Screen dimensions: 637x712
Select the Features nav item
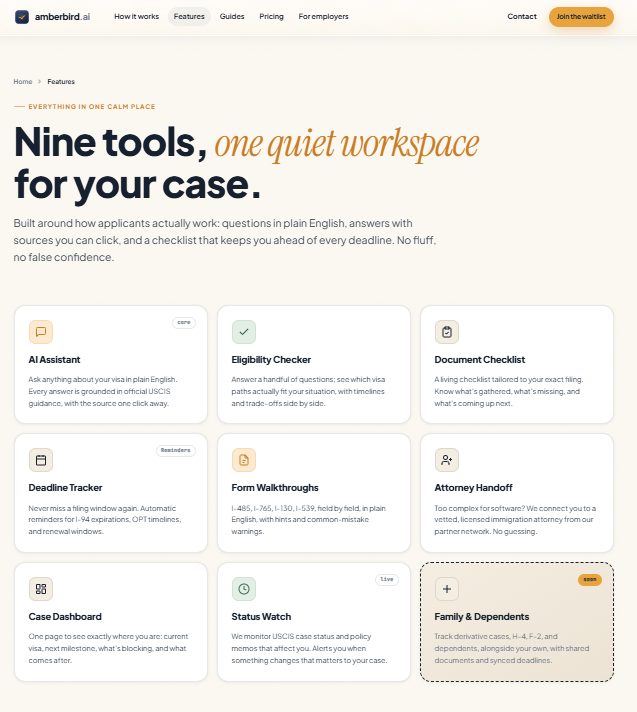pyautogui.click(x=189, y=17)
